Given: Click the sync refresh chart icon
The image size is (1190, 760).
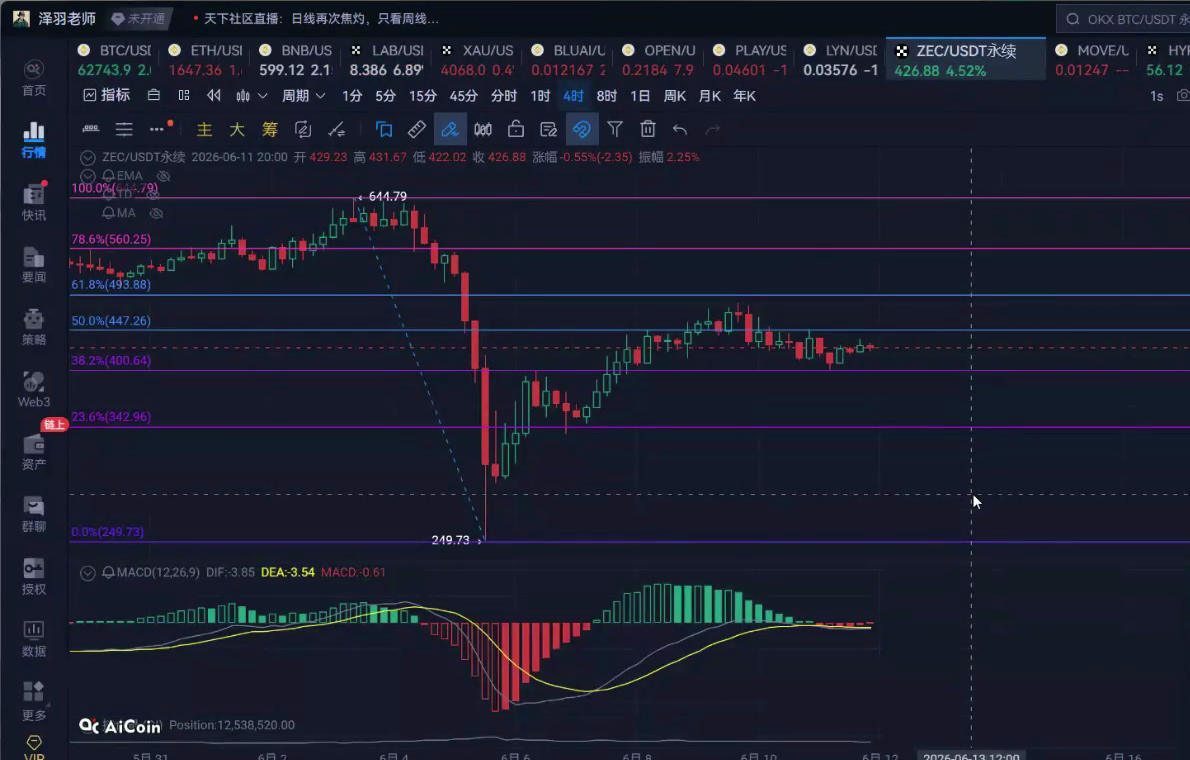Looking at the screenshot, I should point(303,129).
